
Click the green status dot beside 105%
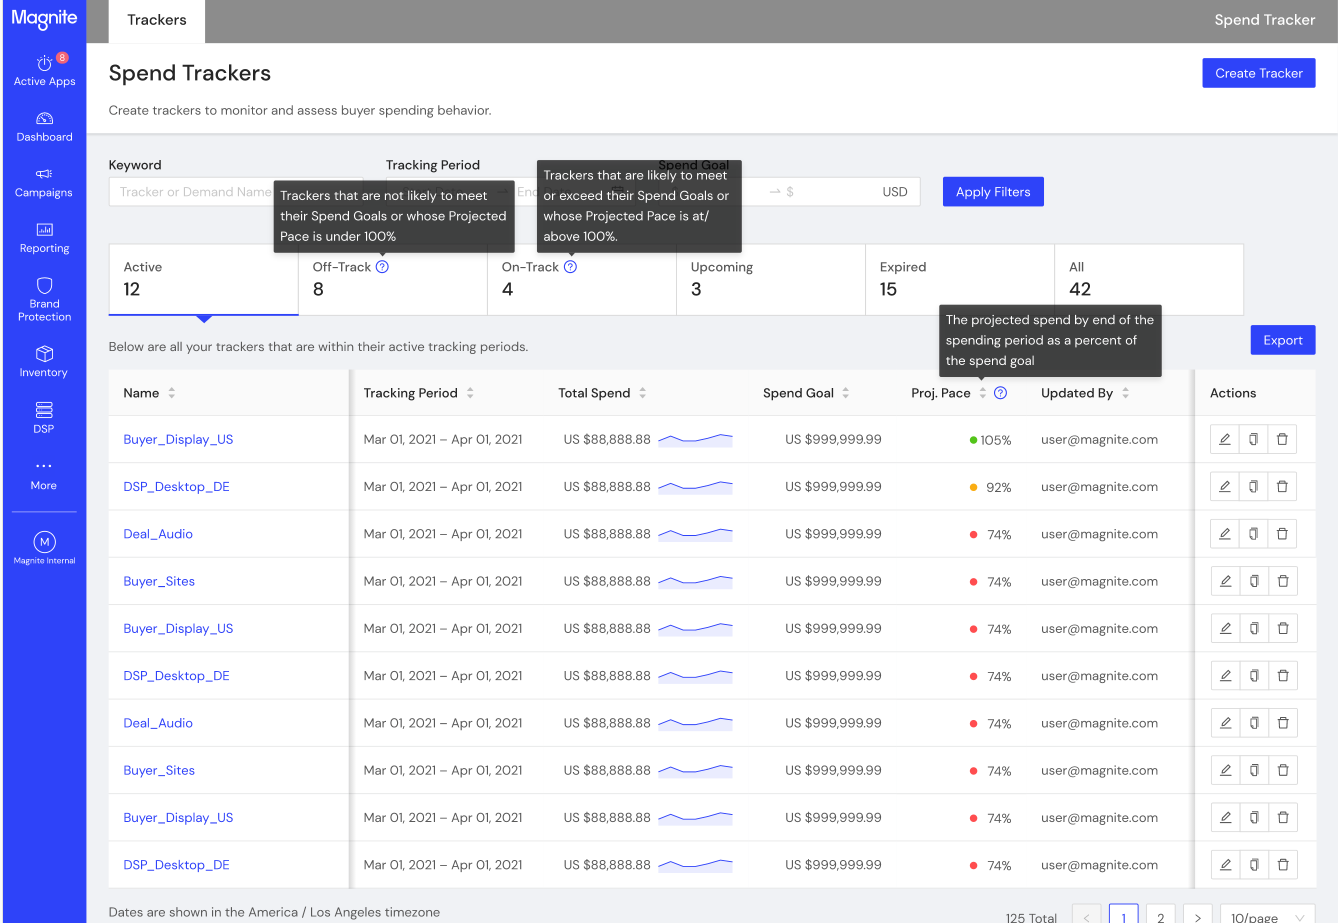pos(973,440)
